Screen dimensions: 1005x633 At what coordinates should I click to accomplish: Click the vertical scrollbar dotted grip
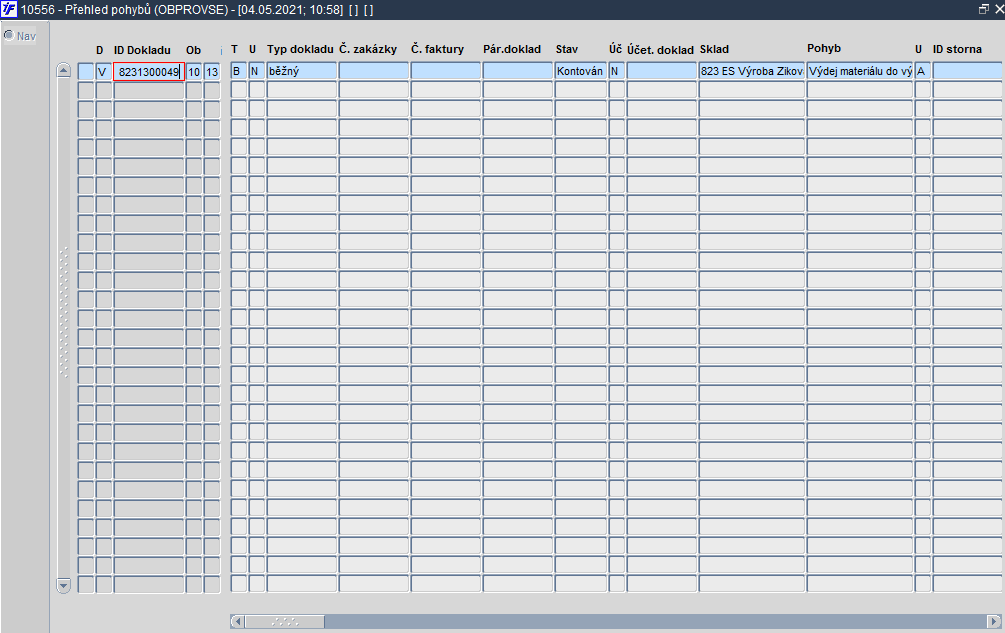coord(63,313)
